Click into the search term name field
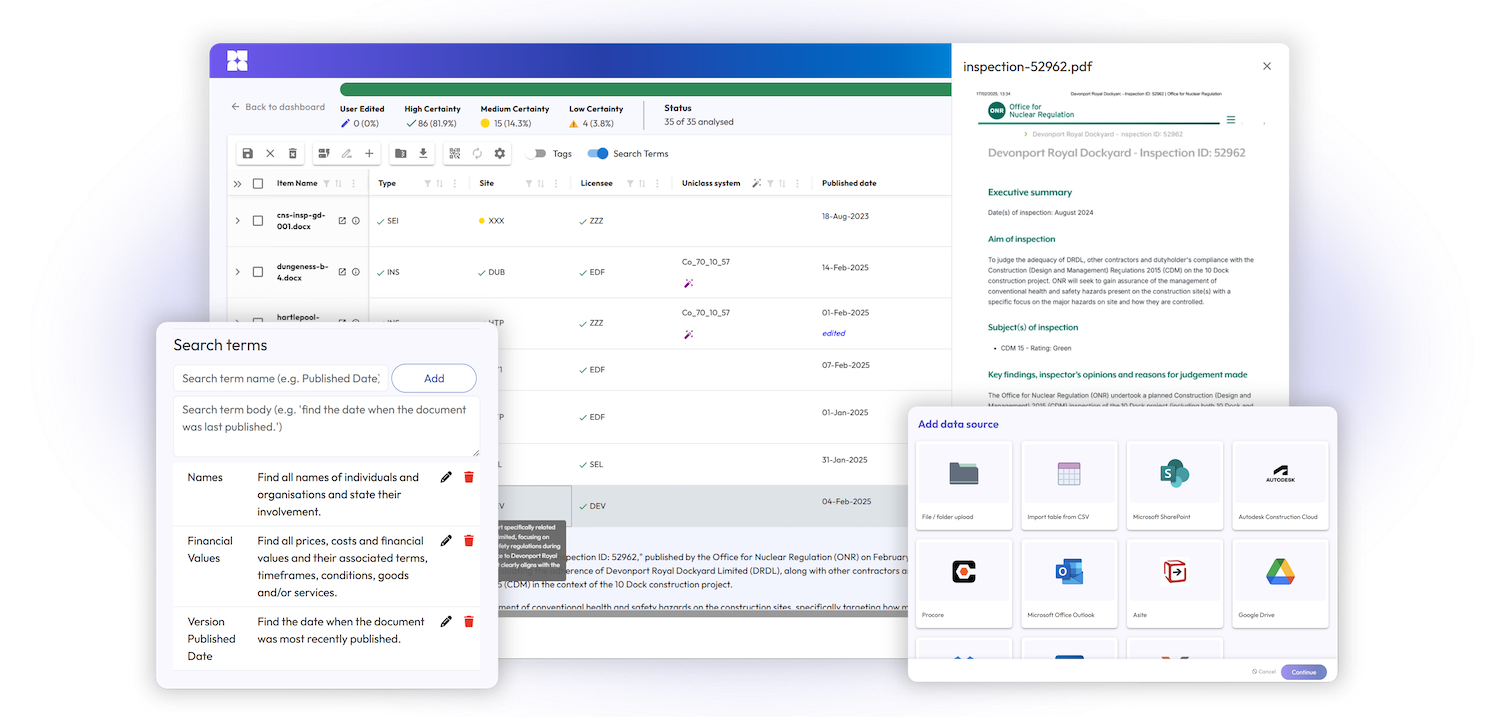The height and width of the screenshot is (717, 1500). tap(280, 378)
